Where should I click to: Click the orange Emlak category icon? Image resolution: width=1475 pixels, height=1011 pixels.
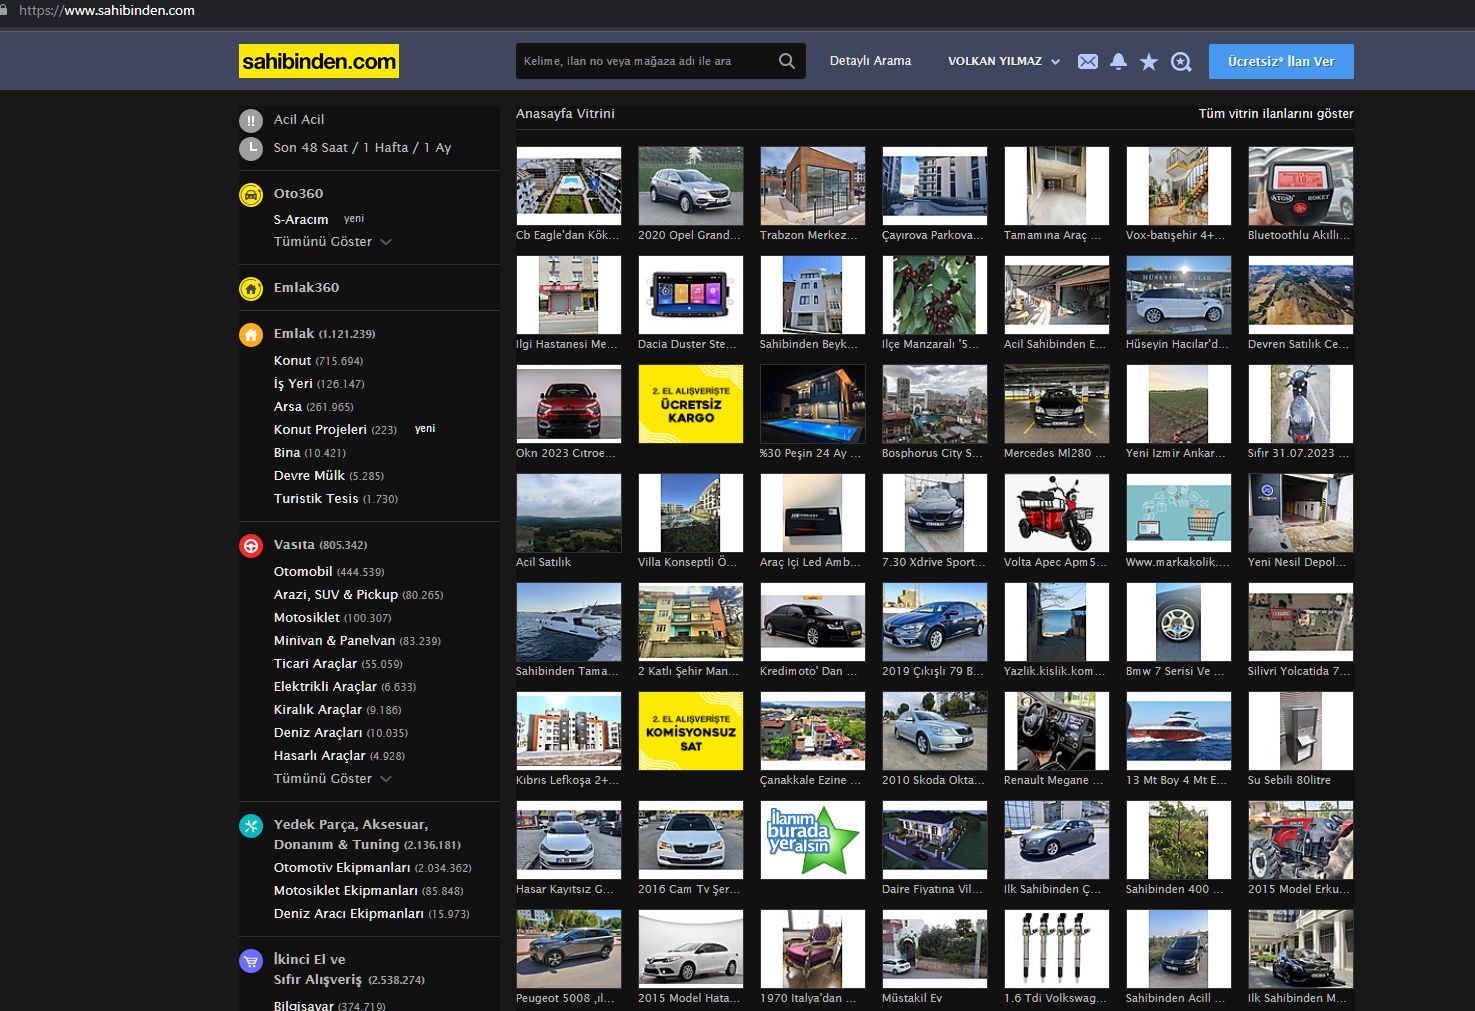click(251, 335)
